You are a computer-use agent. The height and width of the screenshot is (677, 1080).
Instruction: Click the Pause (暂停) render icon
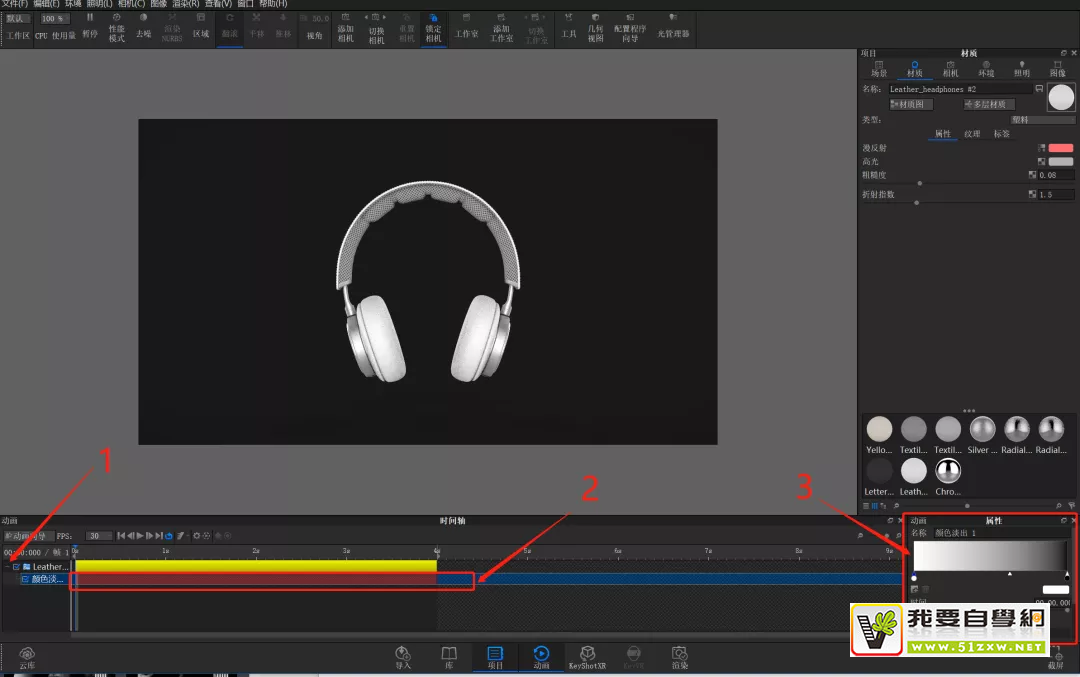click(90, 25)
